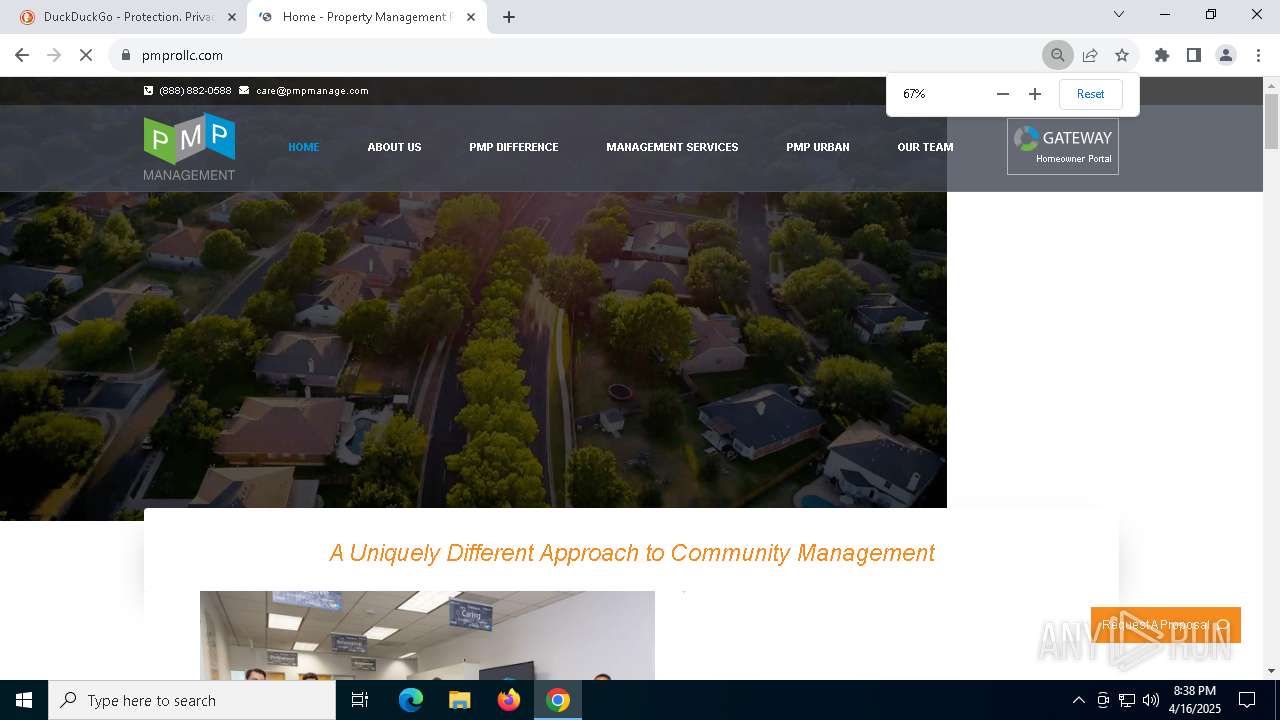The height and width of the screenshot is (720, 1280).
Task: Click the PMP Management logo
Action: pyautogui.click(x=189, y=147)
